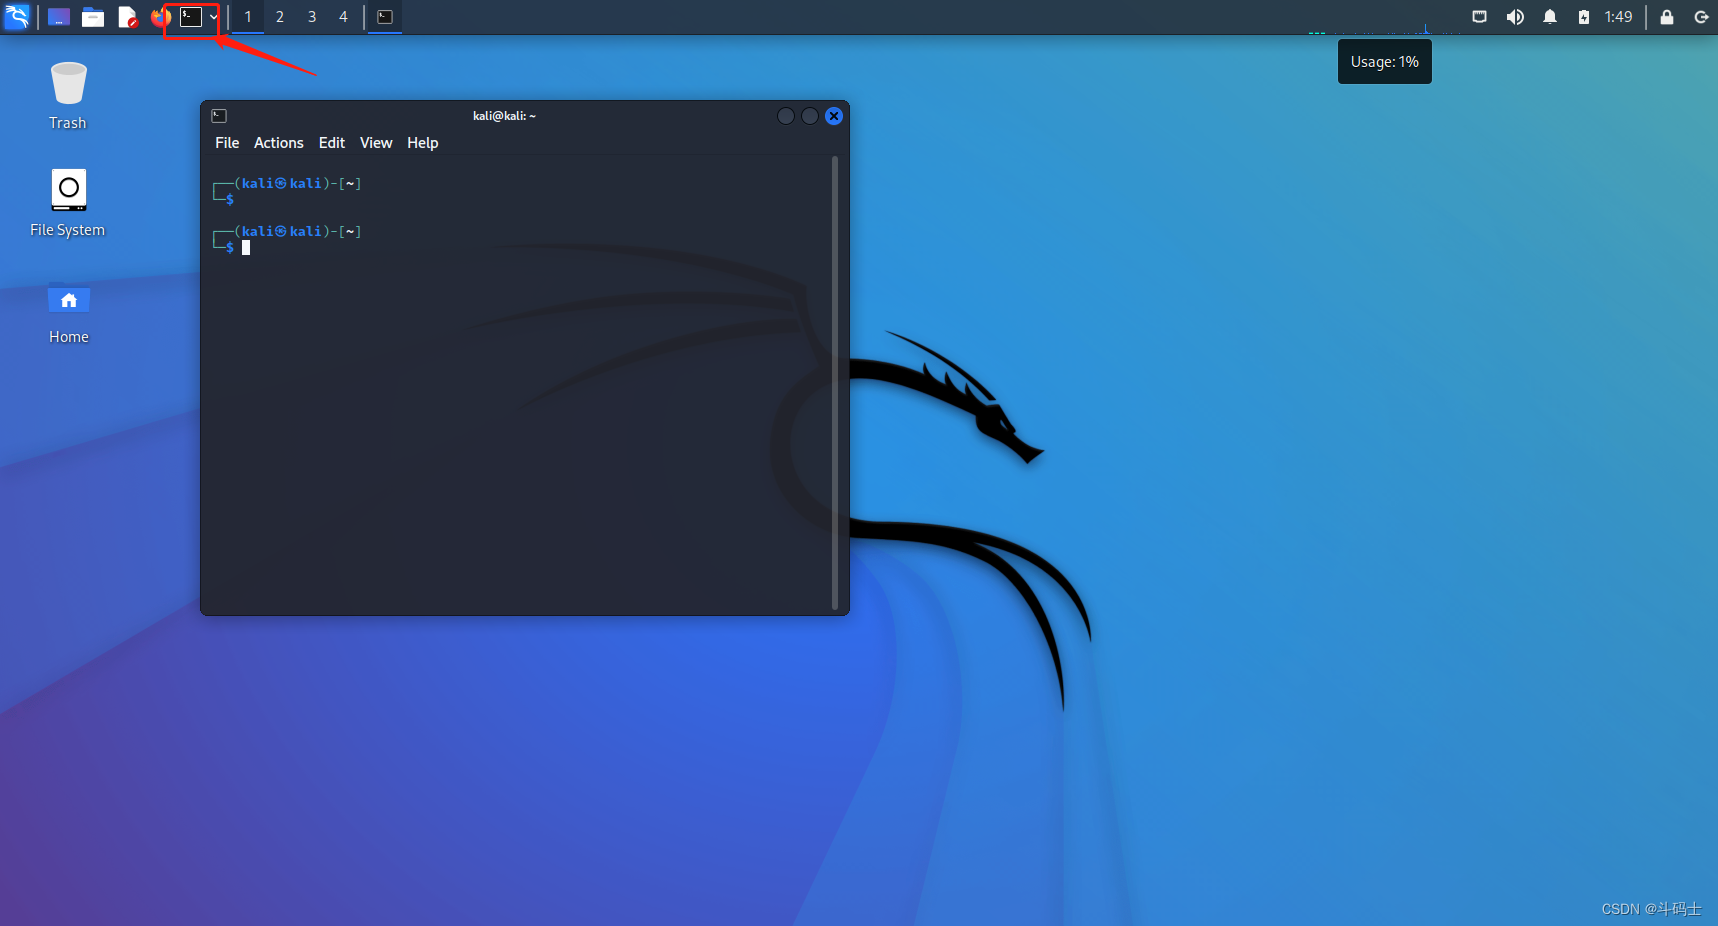
Task: Minimize the kali@kali terminal window
Action: pyautogui.click(x=786, y=116)
